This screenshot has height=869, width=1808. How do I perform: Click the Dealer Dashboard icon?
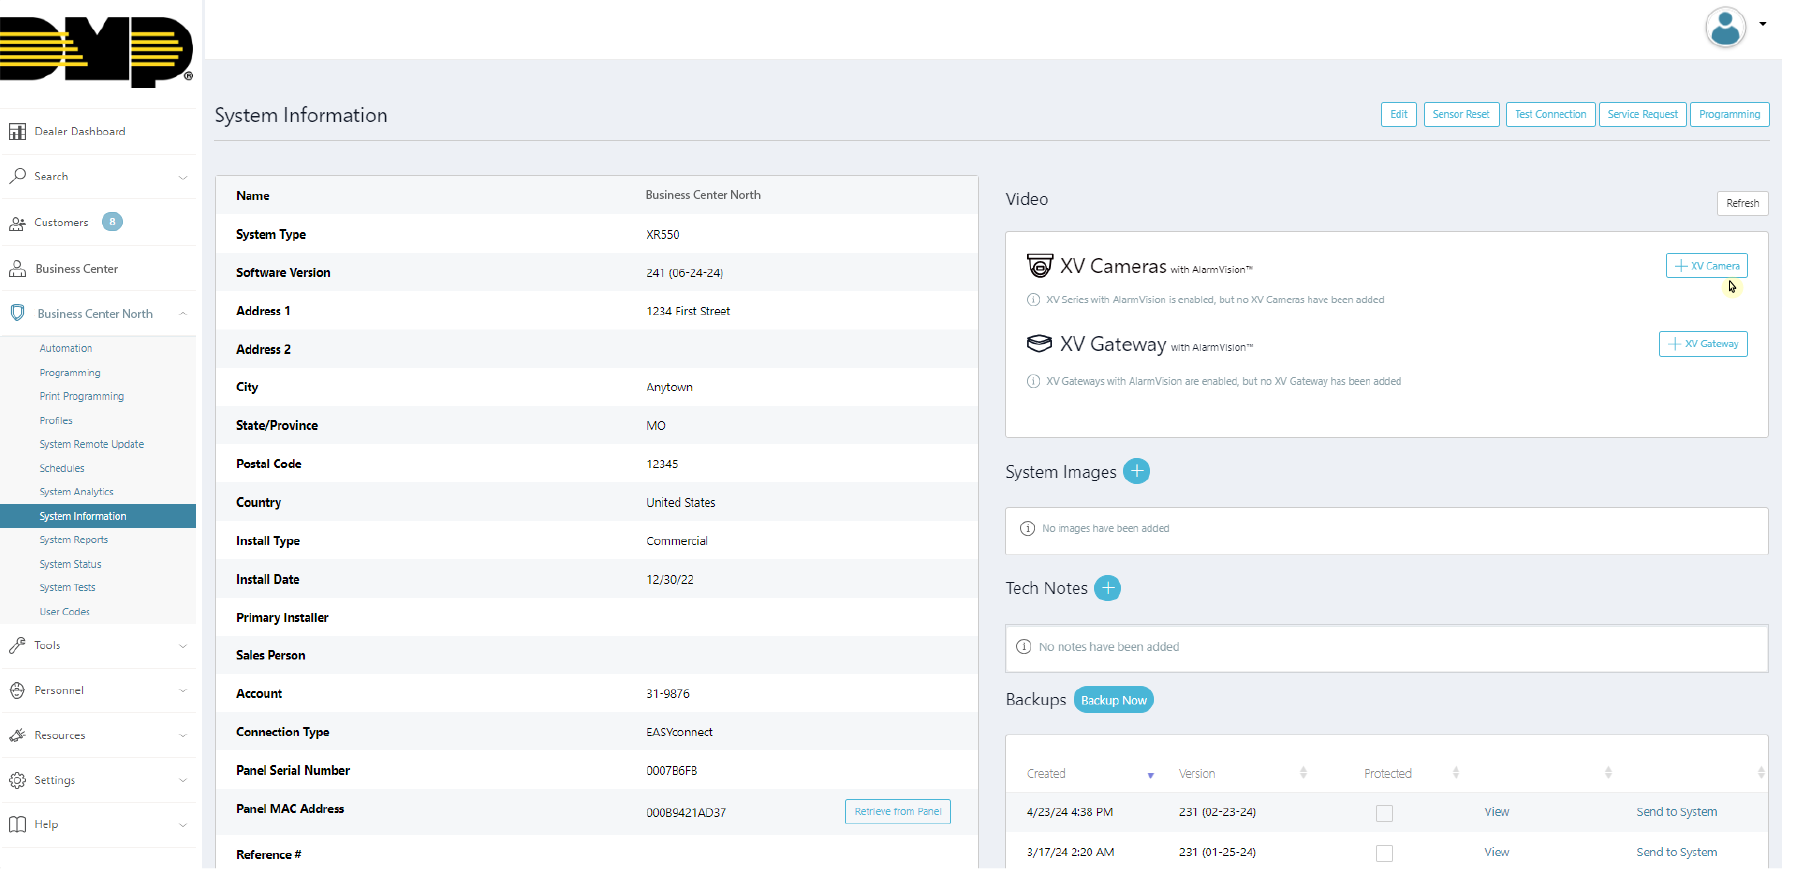[17, 132]
